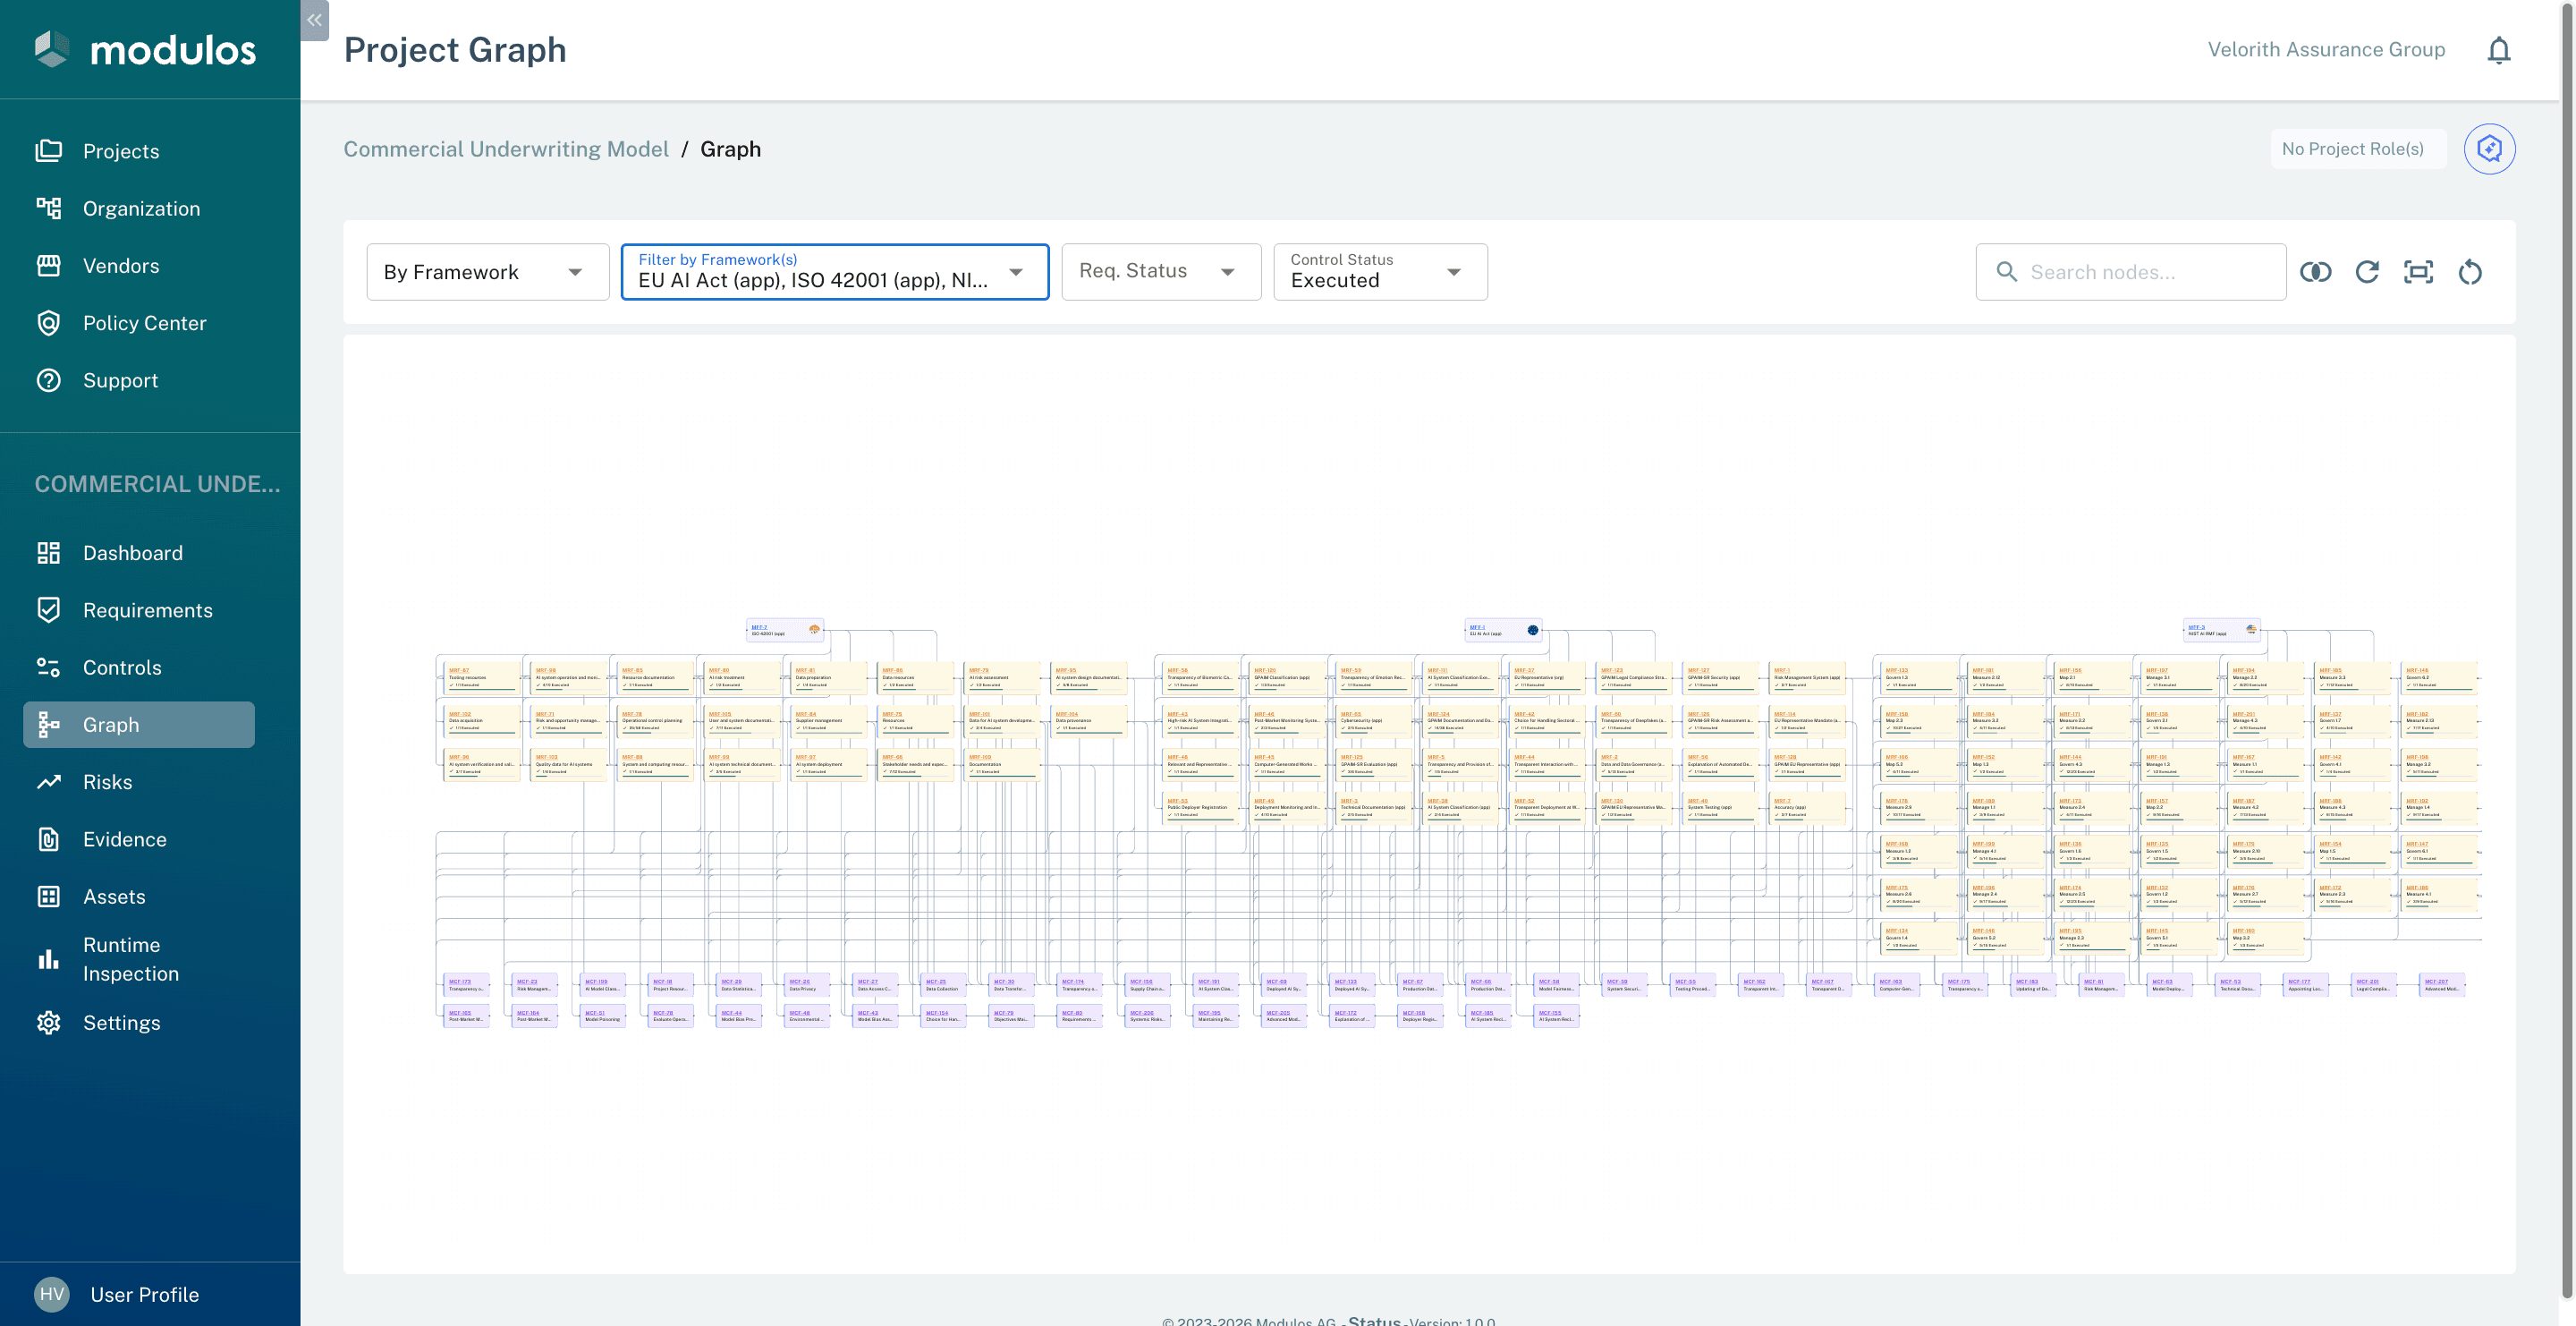
Task: Open notifications bell
Action: tap(2498, 50)
